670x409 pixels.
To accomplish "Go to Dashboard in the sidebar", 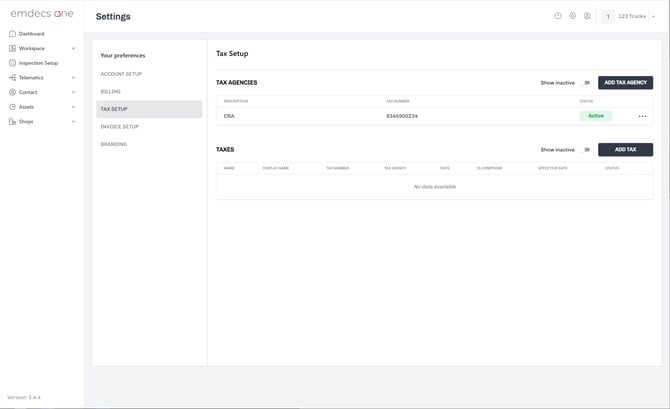I will 32,34.
